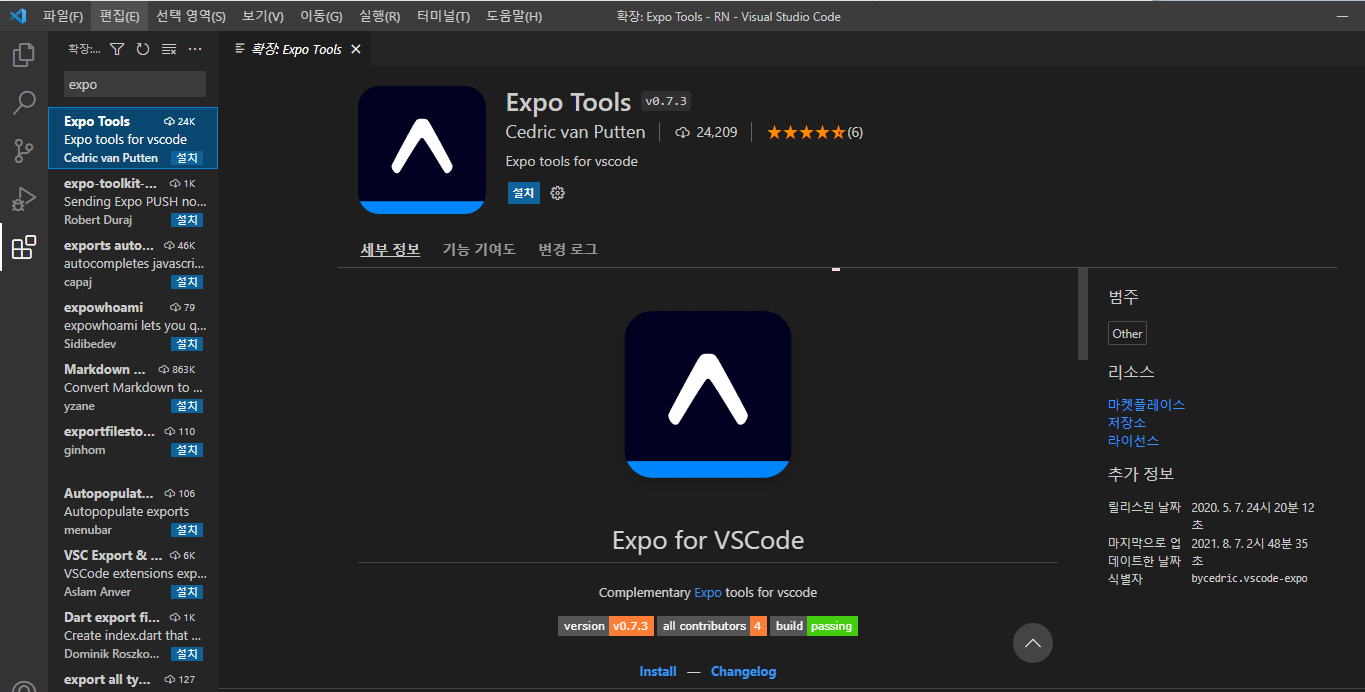Click the version v0.7.3 badge in readme
This screenshot has height=692, width=1365.
[x=605, y=626]
